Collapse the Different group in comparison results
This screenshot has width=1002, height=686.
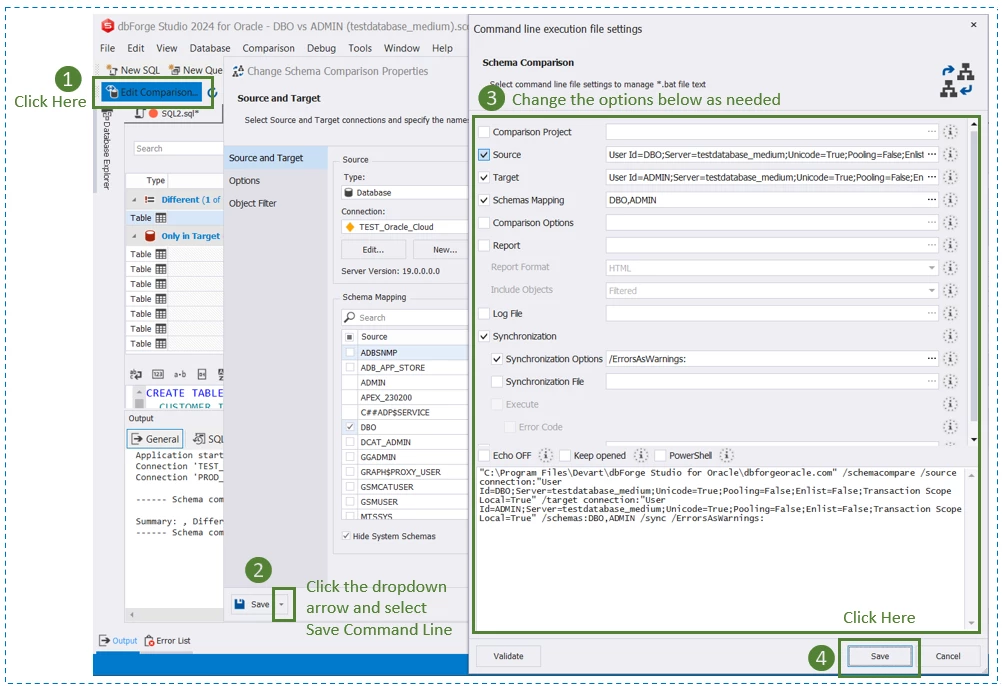click(x=134, y=200)
